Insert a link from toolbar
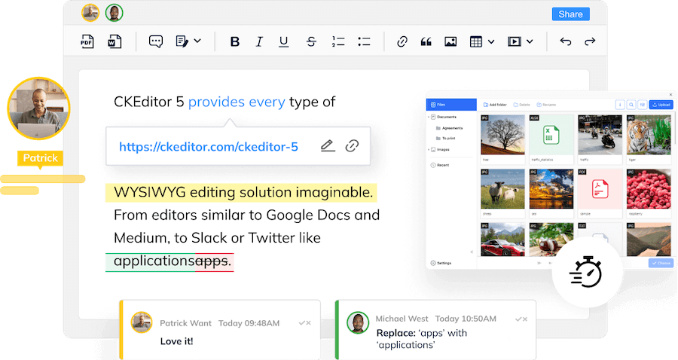 [x=402, y=41]
